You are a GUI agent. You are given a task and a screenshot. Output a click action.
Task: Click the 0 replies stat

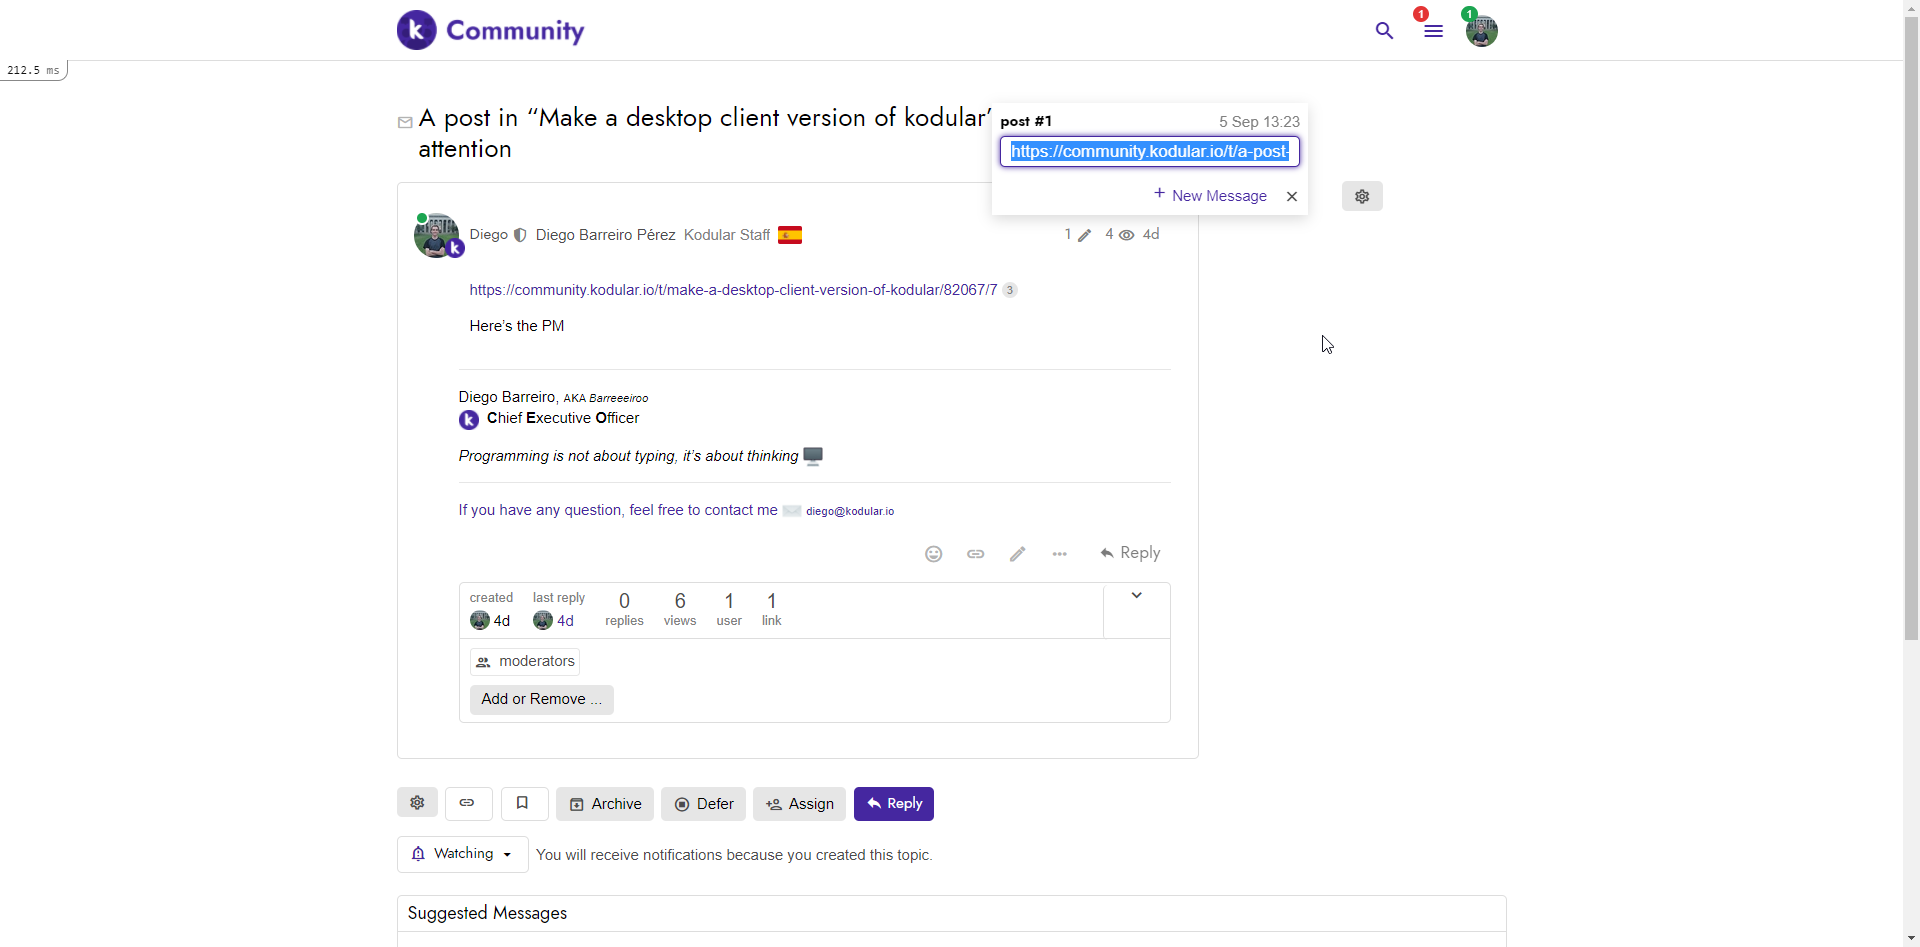pyautogui.click(x=624, y=609)
